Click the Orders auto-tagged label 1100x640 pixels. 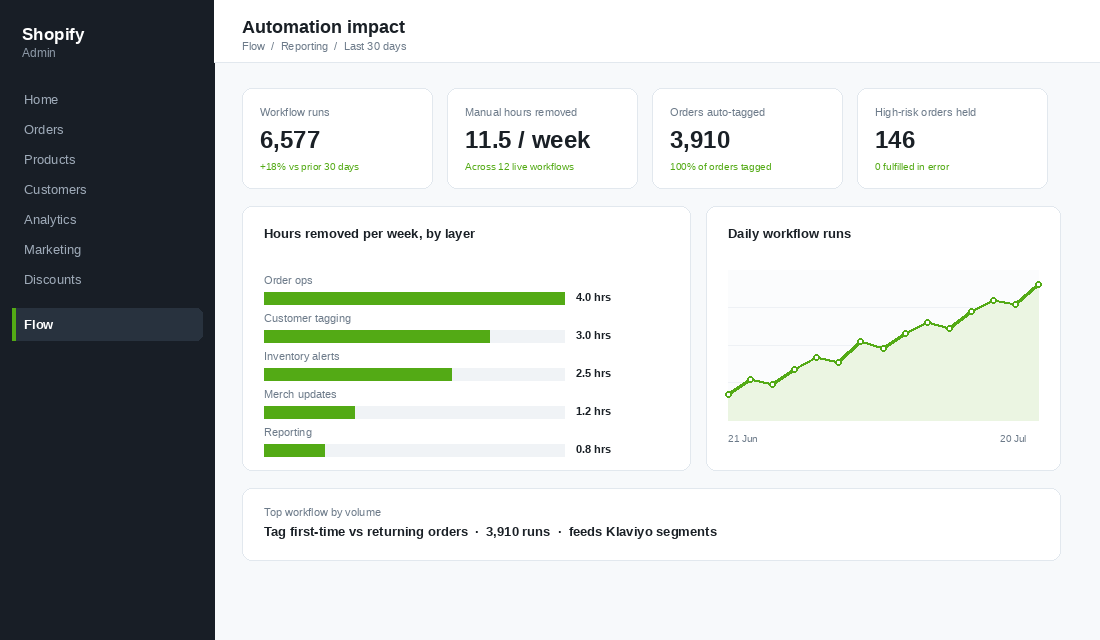point(717,112)
